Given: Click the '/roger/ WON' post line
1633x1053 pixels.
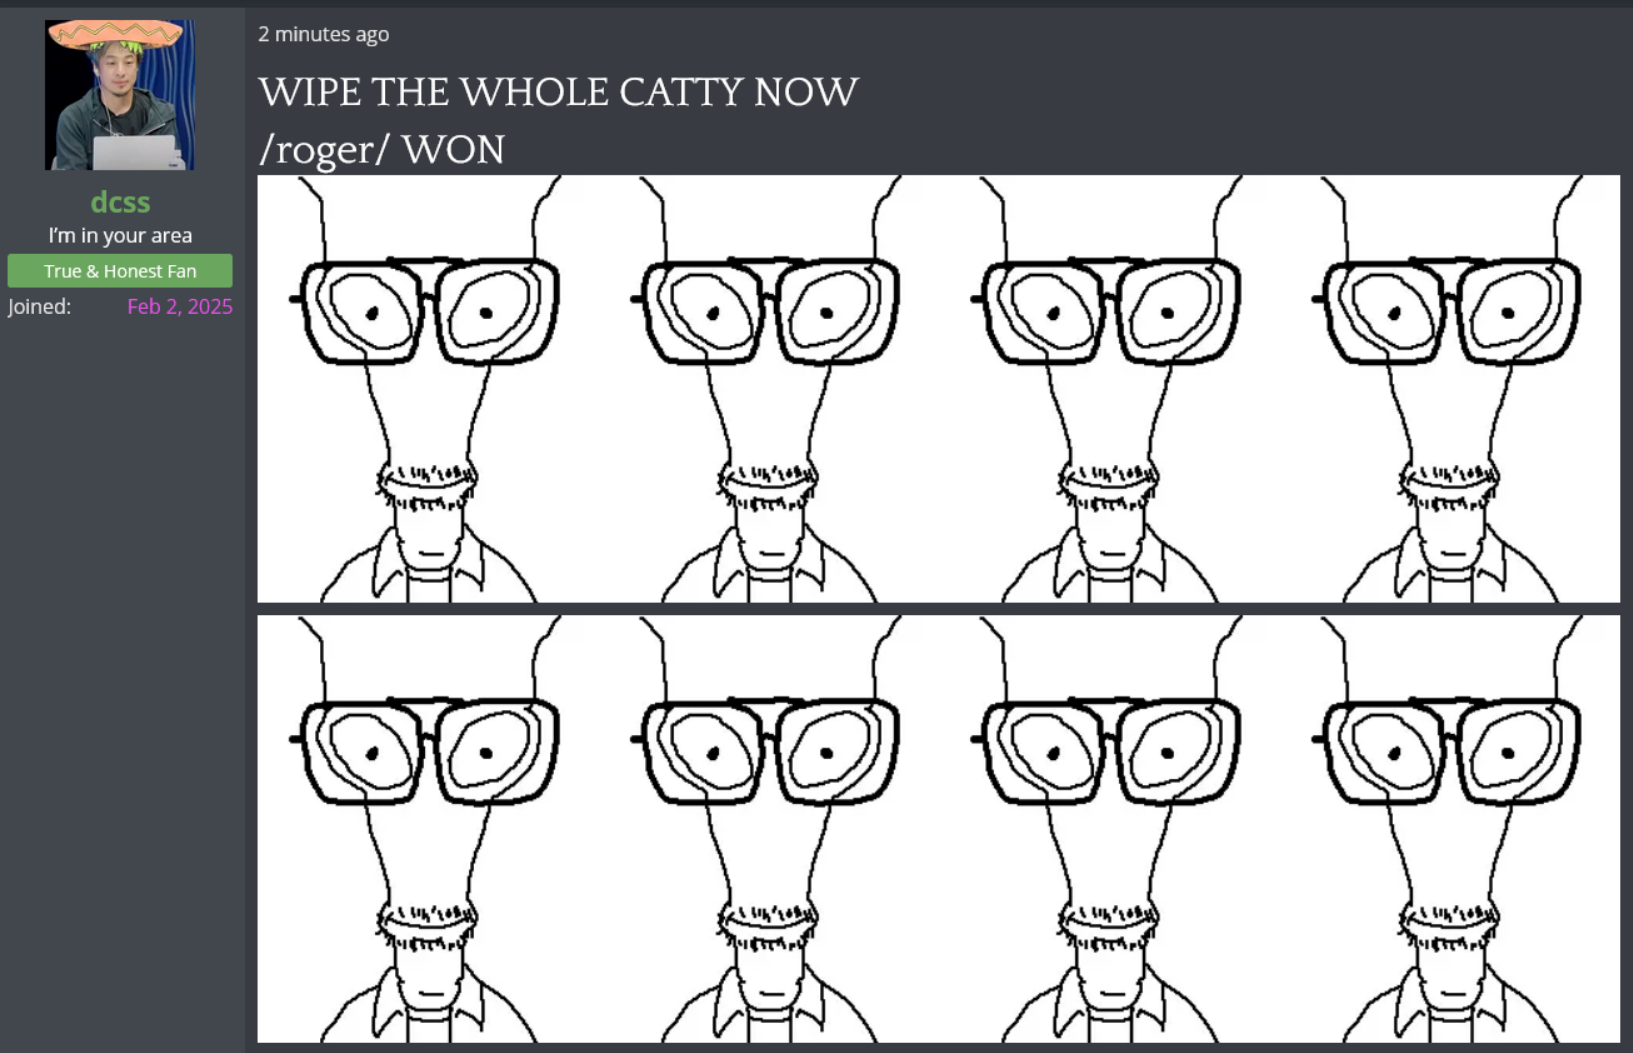Looking at the screenshot, I should pyautogui.click(x=381, y=150).
